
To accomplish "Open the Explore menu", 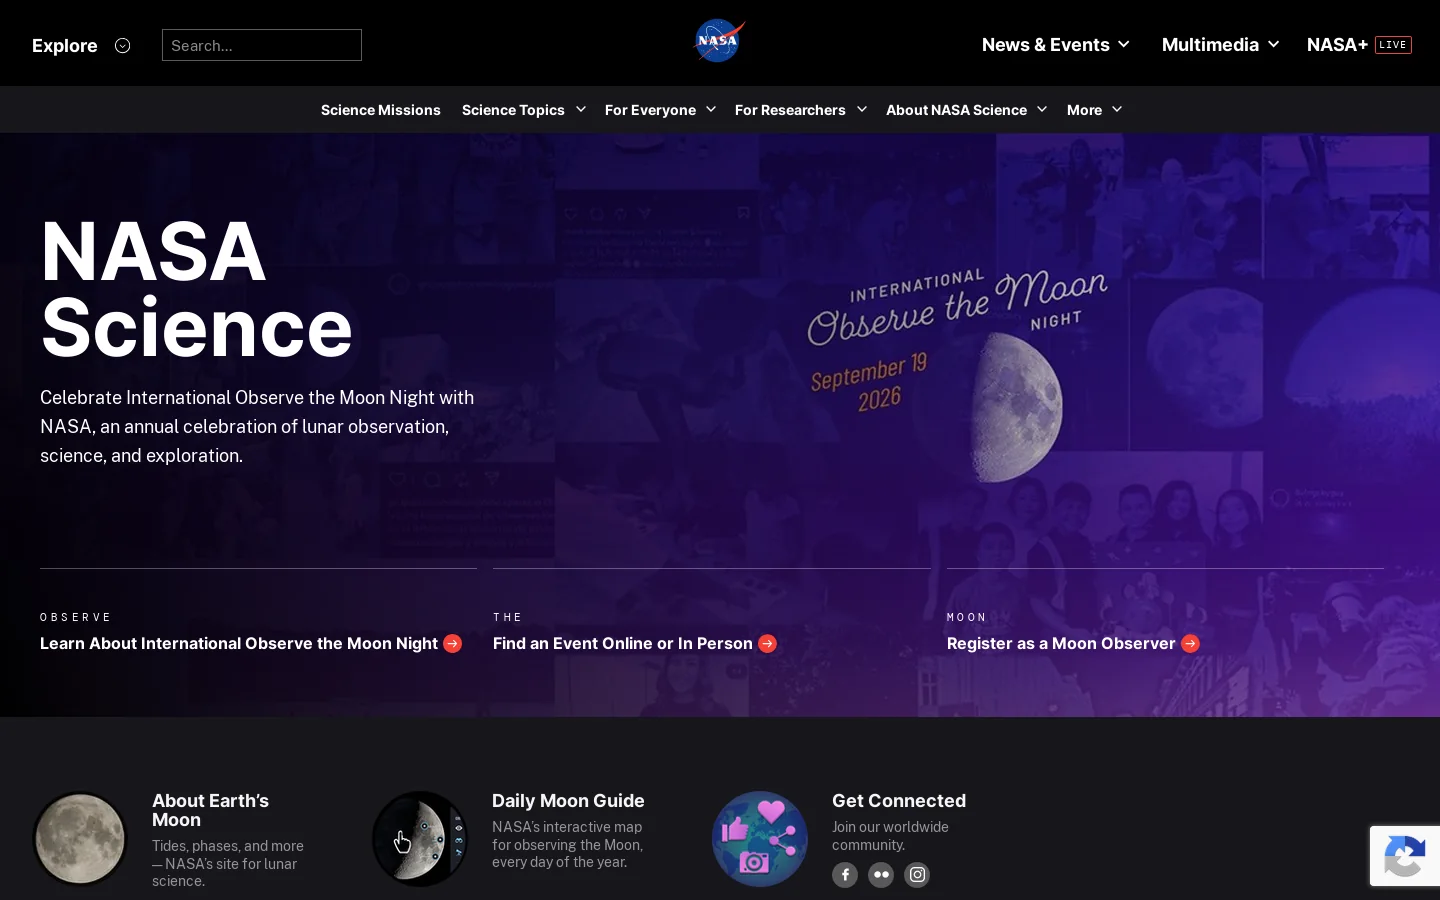I will point(65,45).
